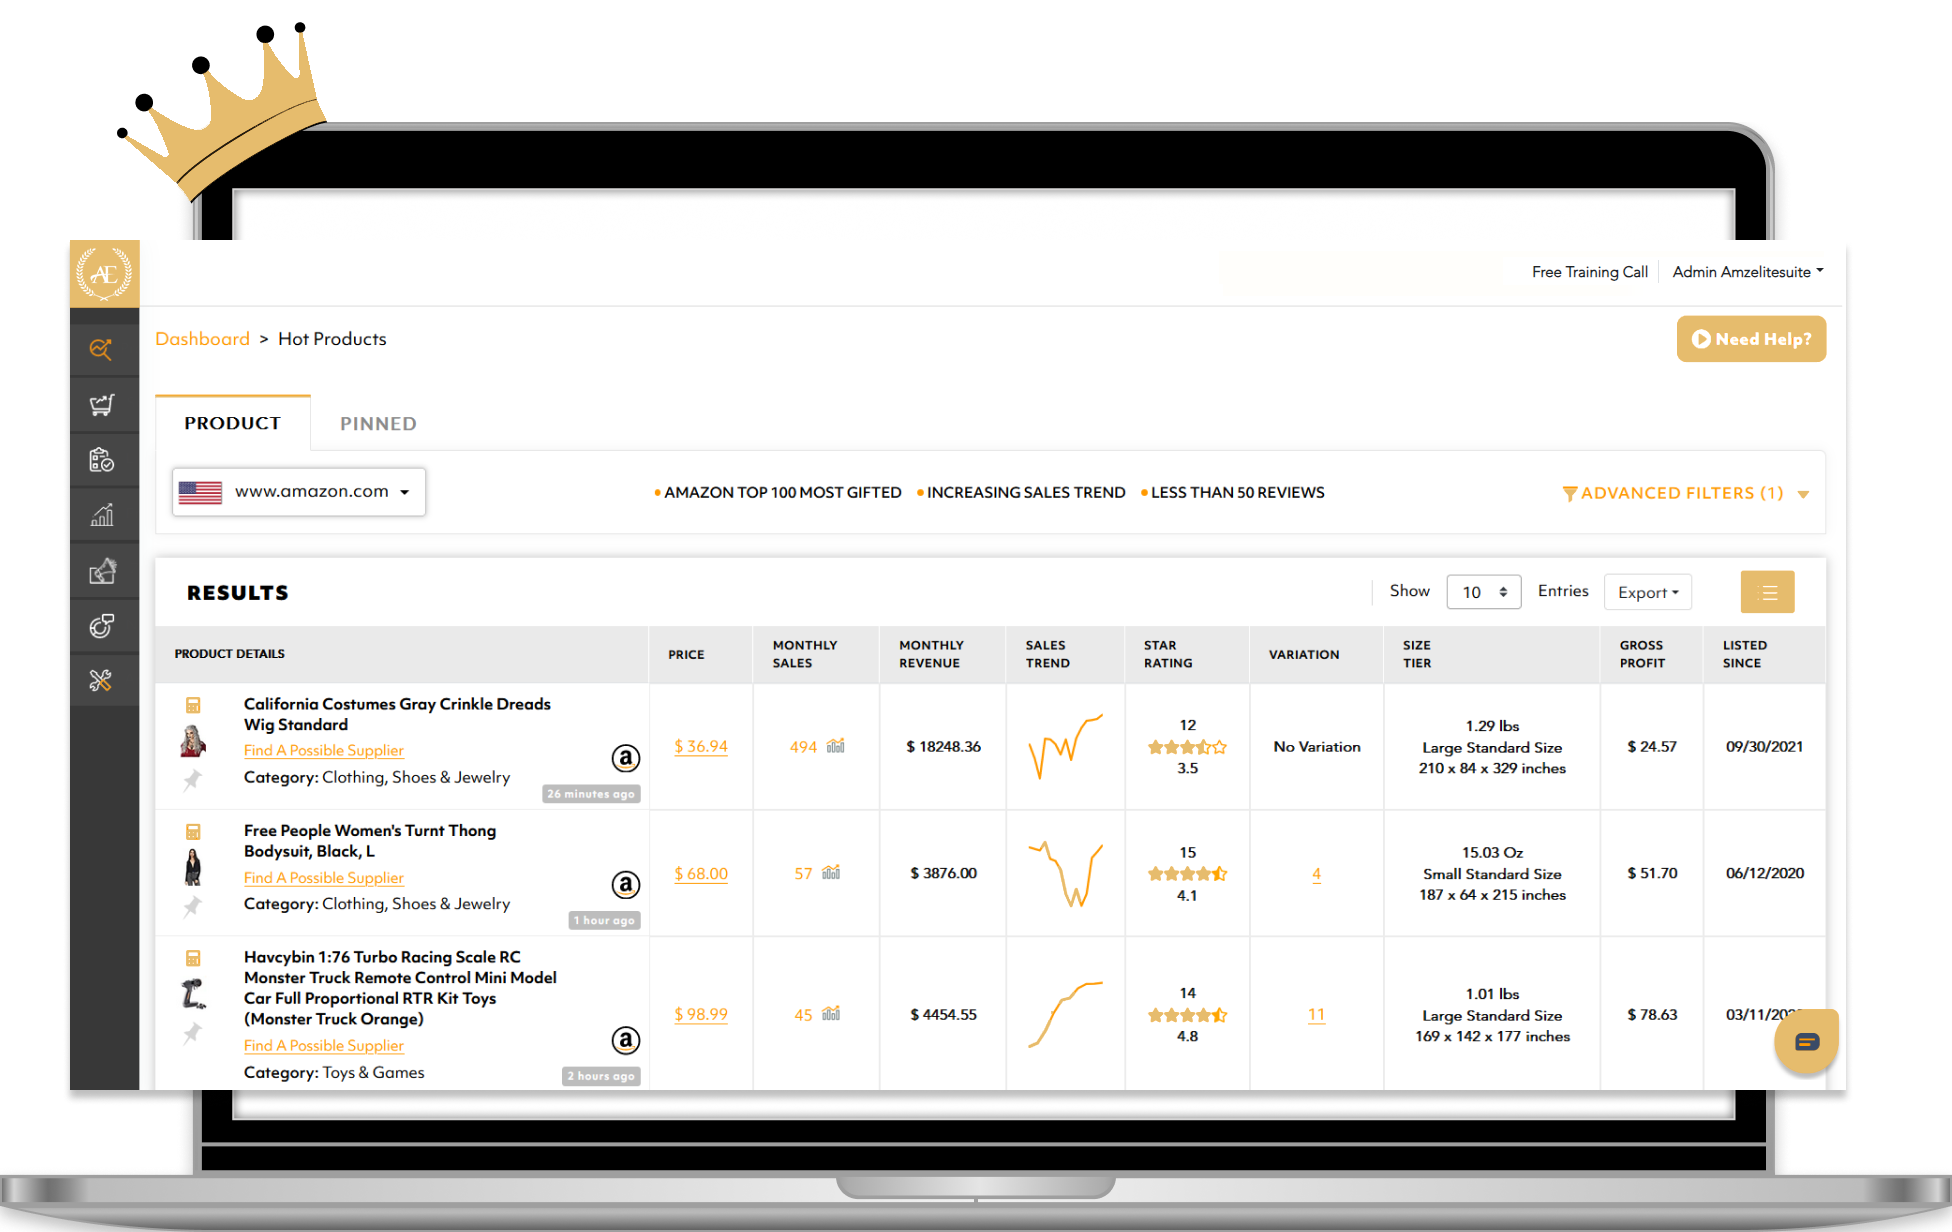The width and height of the screenshot is (1952, 1232).
Task: Click the Free Training Call link
Action: (x=1590, y=272)
